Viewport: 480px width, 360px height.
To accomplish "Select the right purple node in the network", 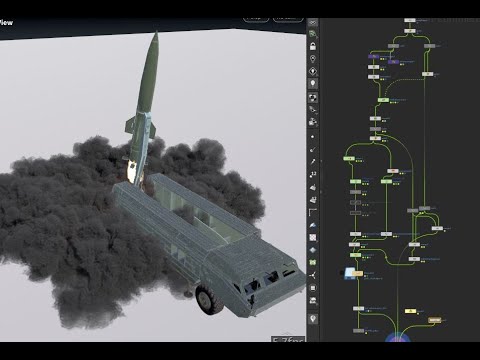I will [393, 62].
